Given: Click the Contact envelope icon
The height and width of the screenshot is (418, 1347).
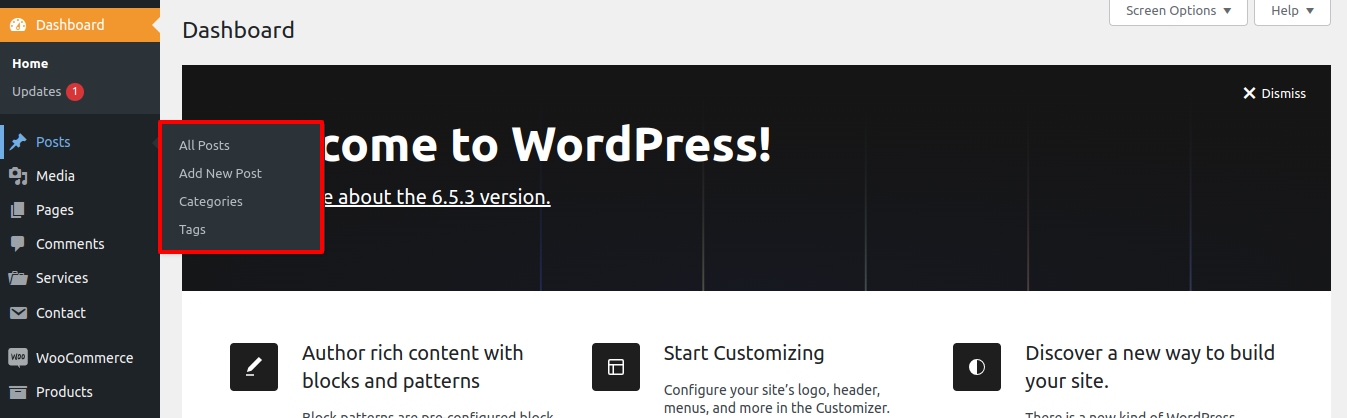Looking at the screenshot, I should point(18,313).
